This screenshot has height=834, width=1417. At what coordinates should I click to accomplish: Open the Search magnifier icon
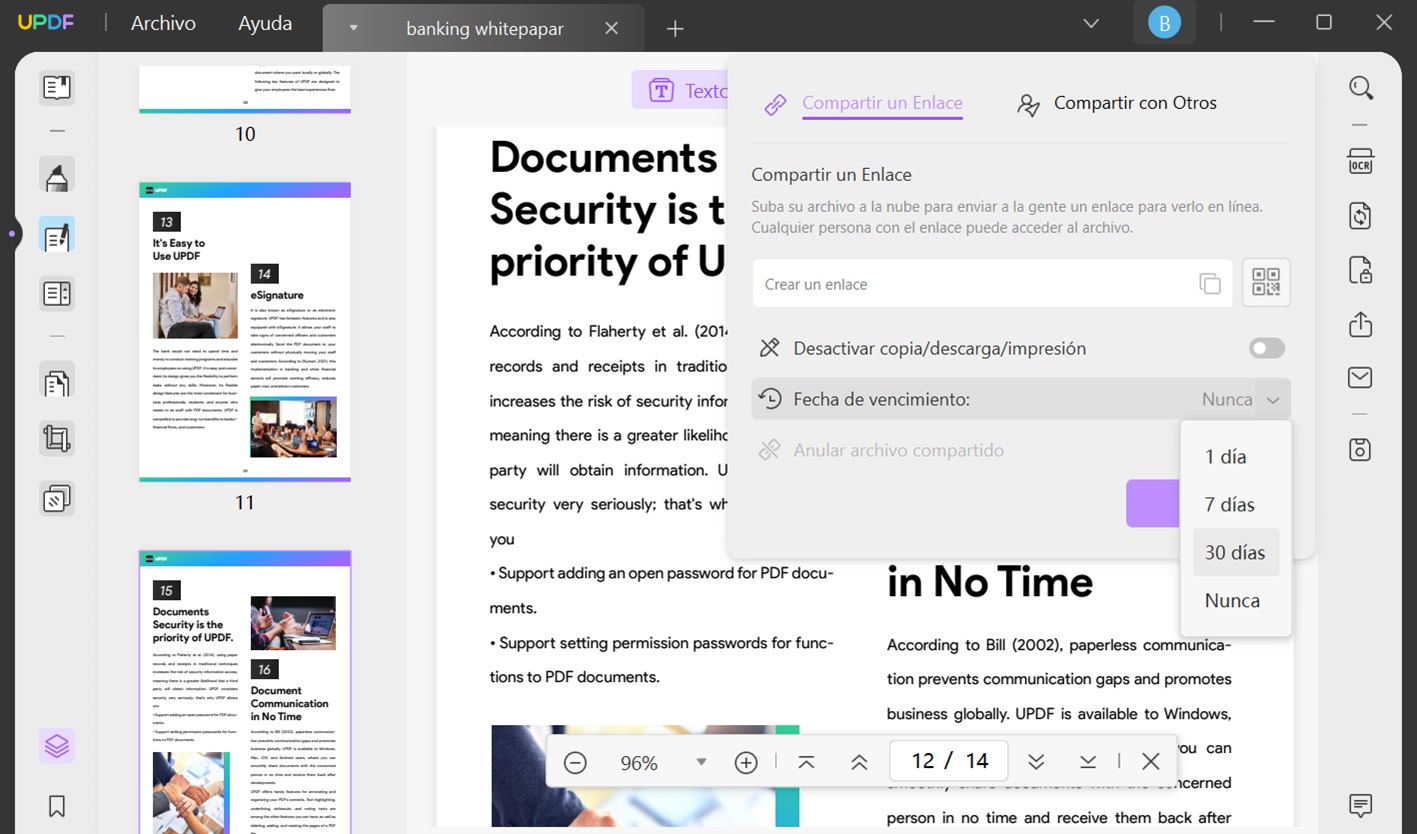click(1360, 88)
